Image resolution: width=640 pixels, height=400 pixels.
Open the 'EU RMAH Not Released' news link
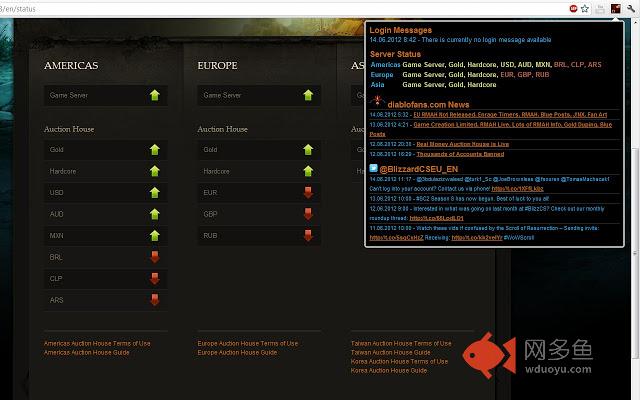[x=510, y=115]
